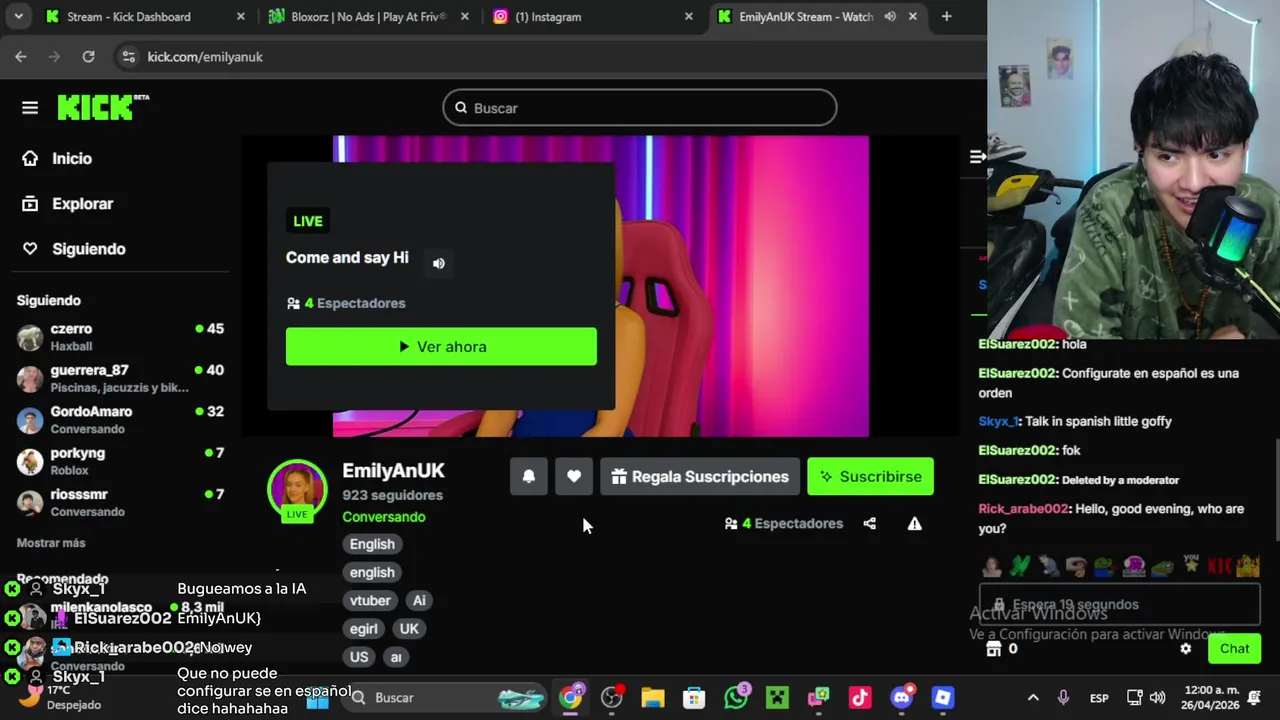Toggle notification bell for EmilyAnUK
1280x720 pixels.
(529, 476)
